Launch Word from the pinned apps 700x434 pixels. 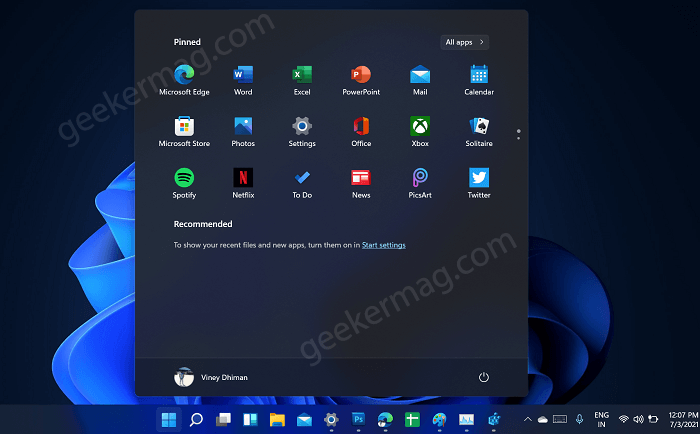pos(243,80)
